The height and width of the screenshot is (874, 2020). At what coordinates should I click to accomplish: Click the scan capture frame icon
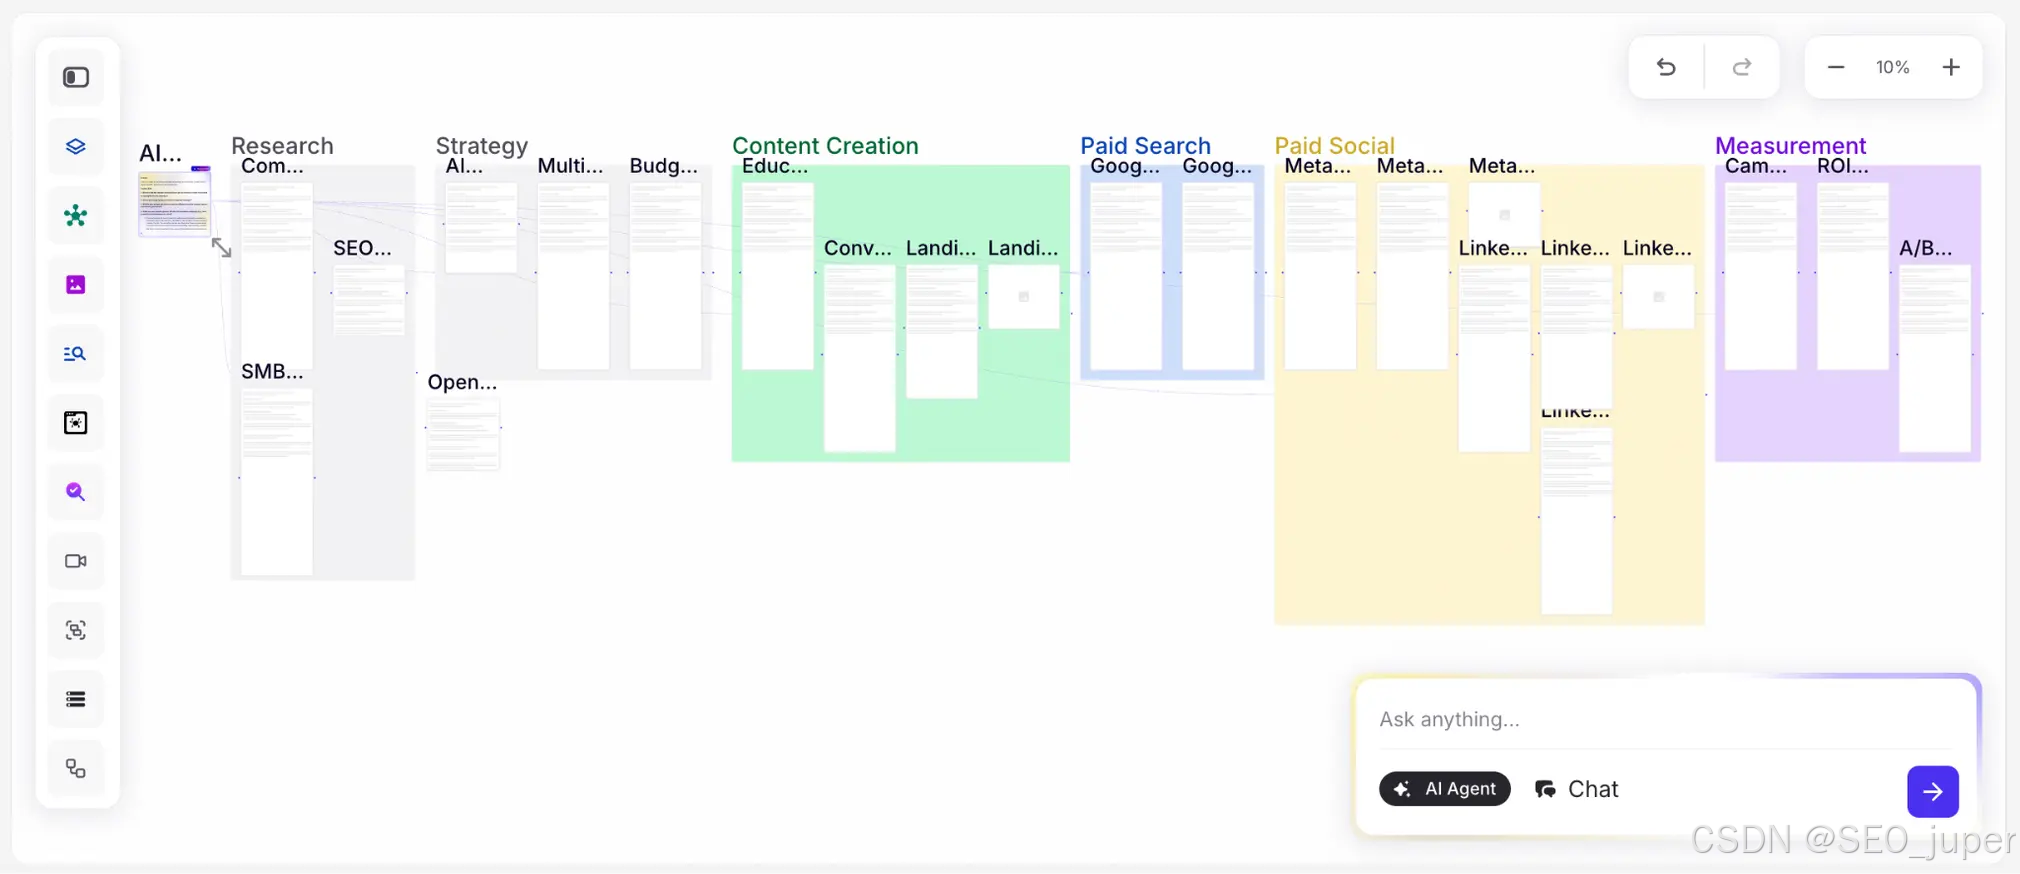pos(76,630)
